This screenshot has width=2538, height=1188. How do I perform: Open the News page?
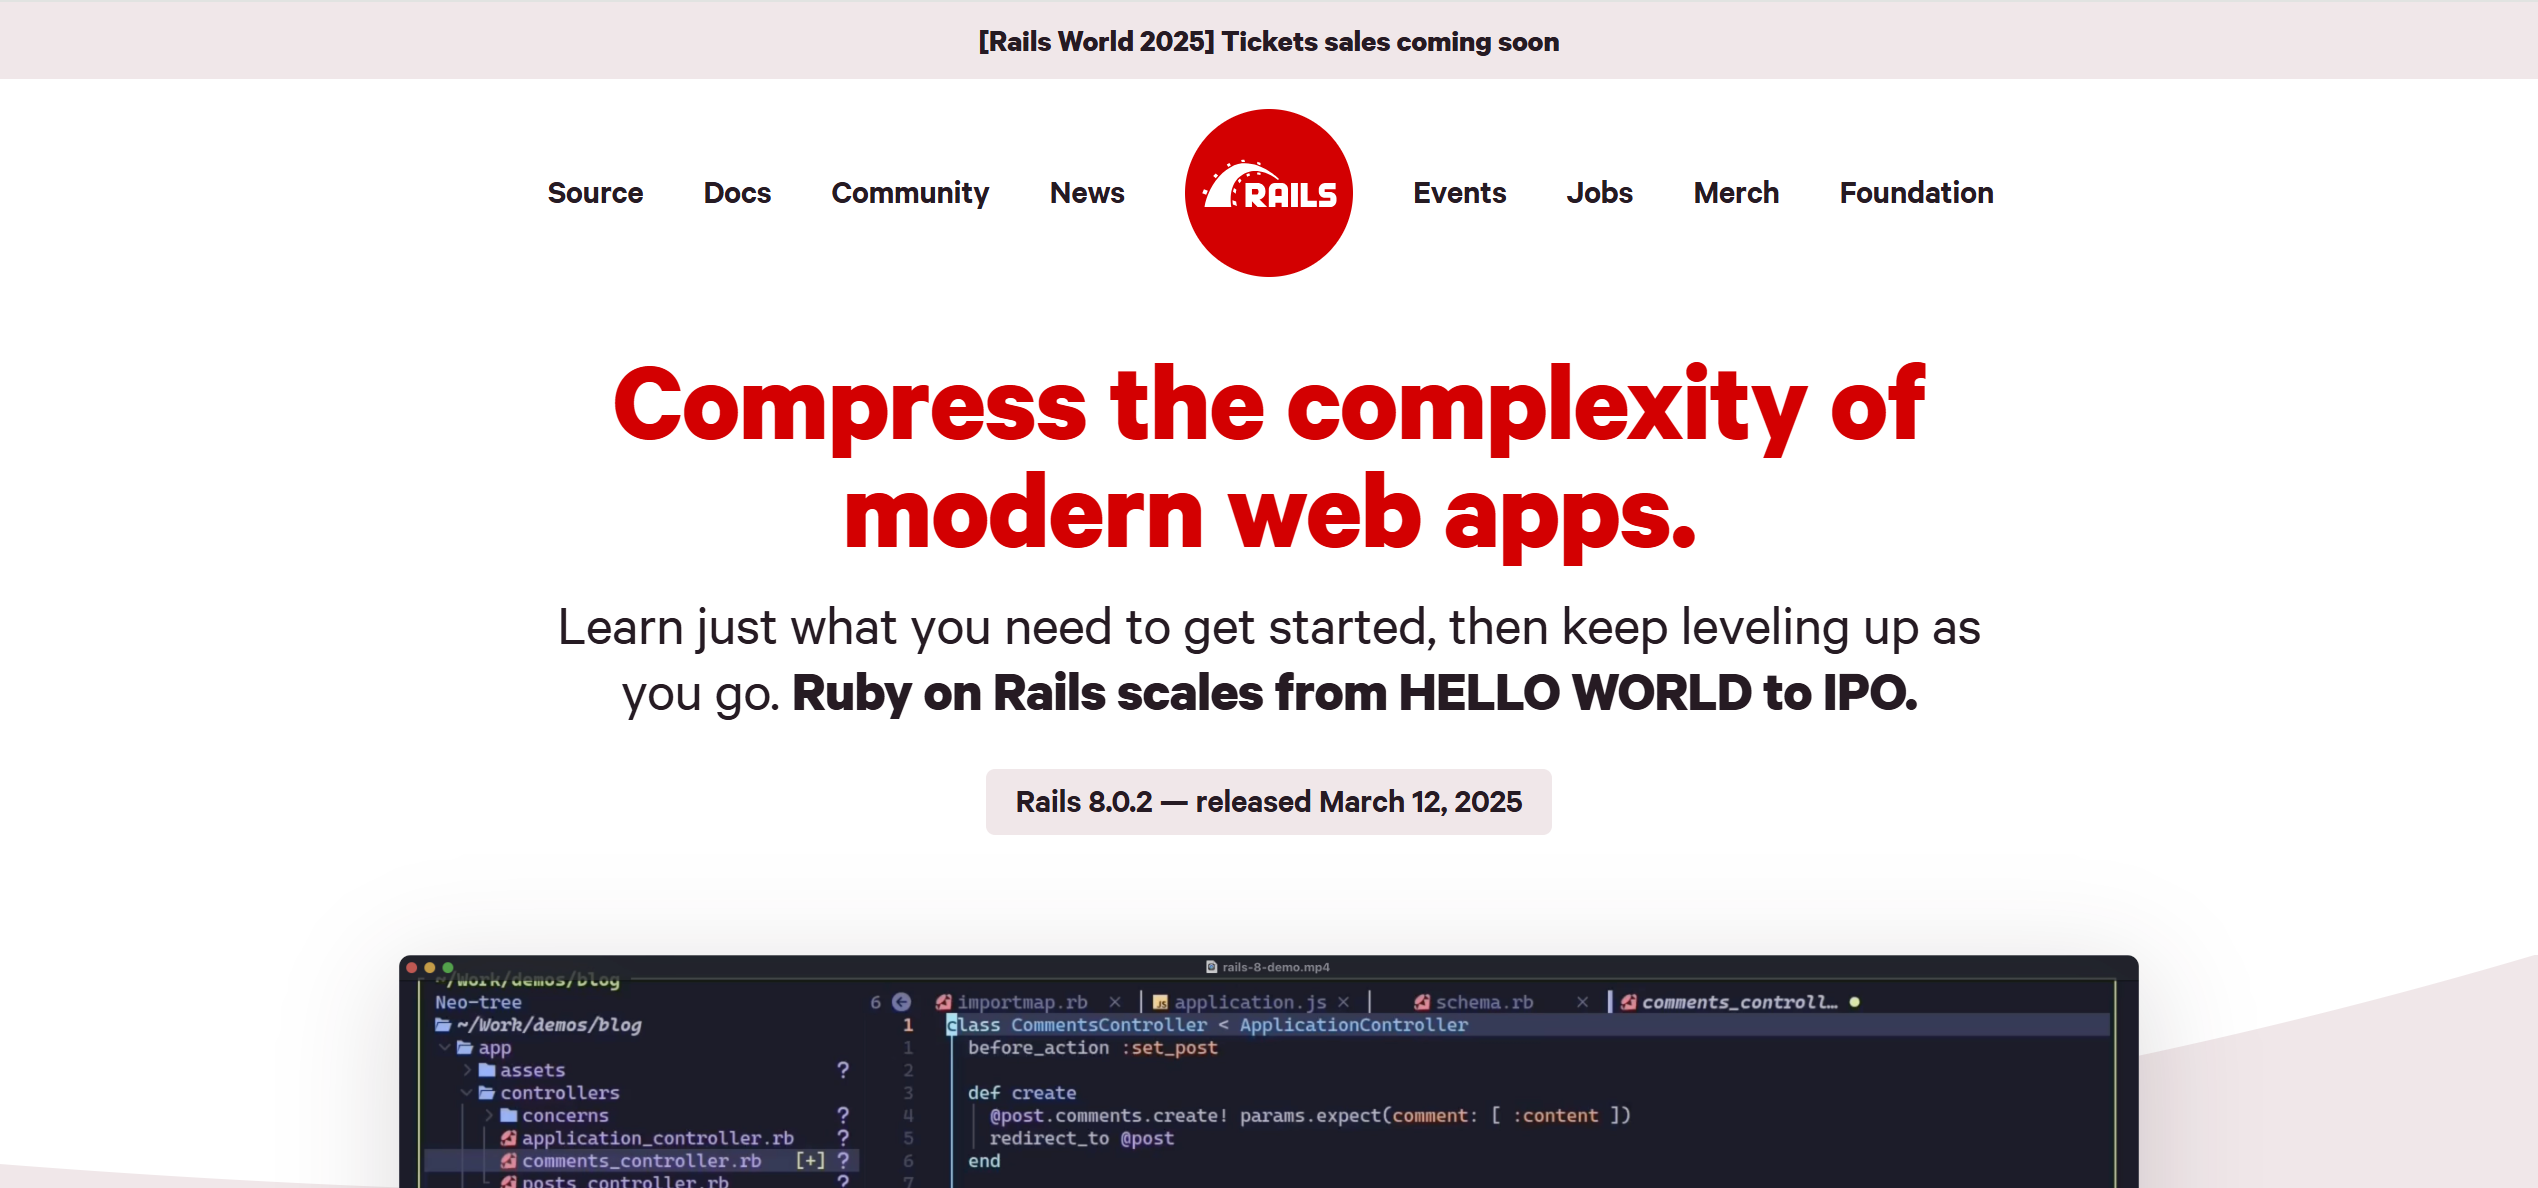[1087, 192]
